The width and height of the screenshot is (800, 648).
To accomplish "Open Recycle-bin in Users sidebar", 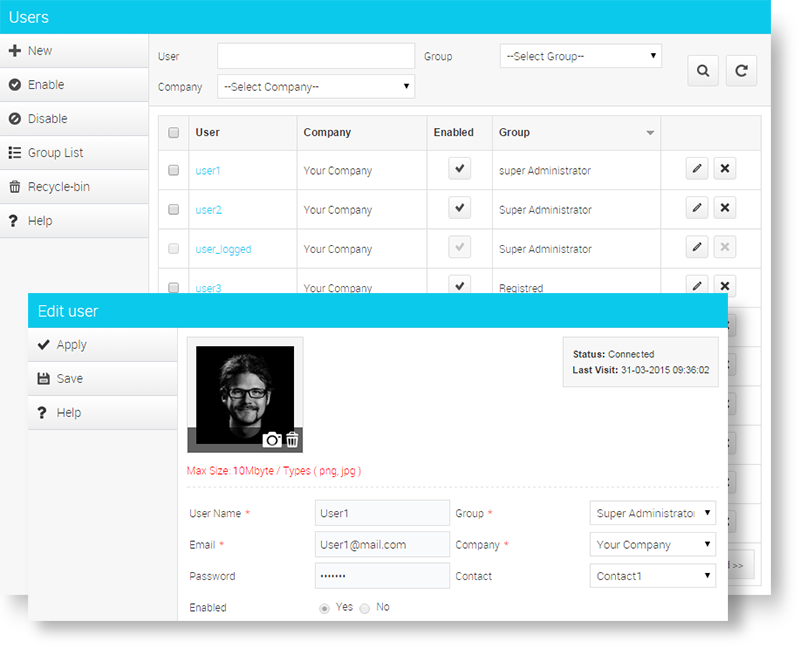I will pyautogui.click(x=56, y=187).
